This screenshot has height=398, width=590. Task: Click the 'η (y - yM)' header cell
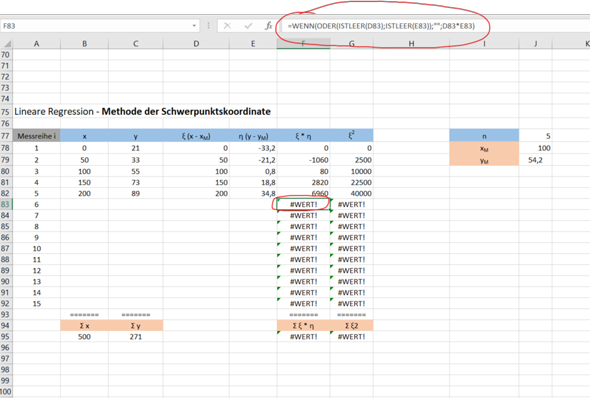click(253, 136)
